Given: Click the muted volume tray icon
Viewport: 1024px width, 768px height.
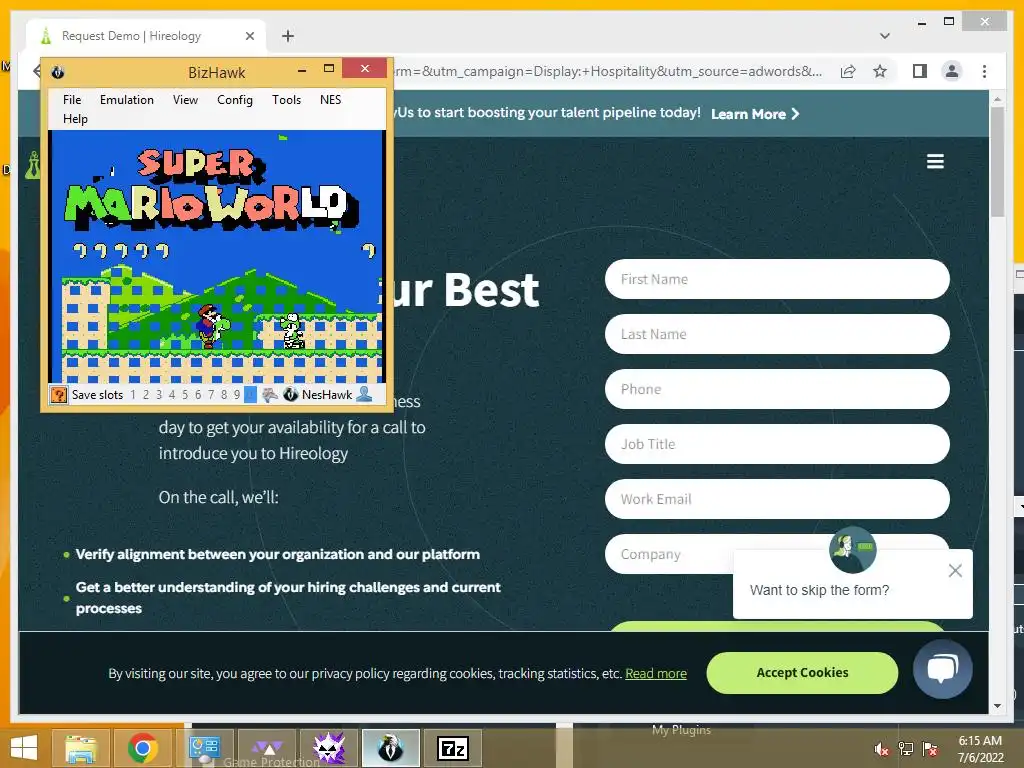Looking at the screenshot, I should (882, 749).
